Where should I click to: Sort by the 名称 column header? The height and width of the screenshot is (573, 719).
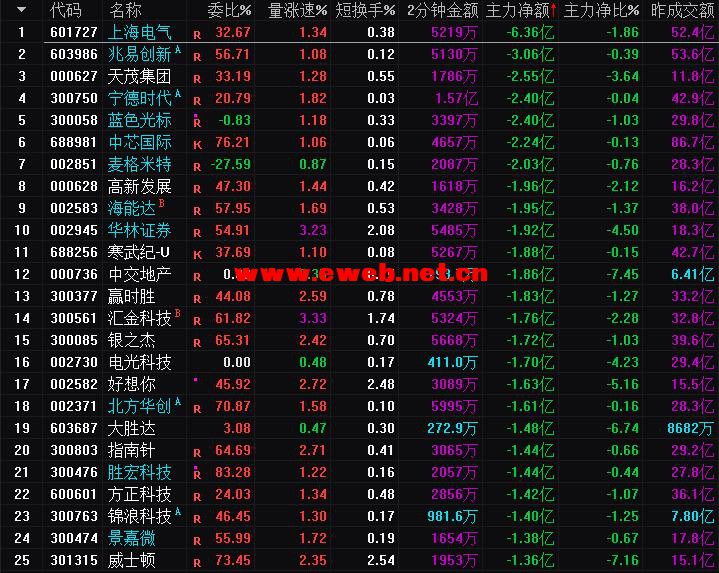click(x=125, y=10)
